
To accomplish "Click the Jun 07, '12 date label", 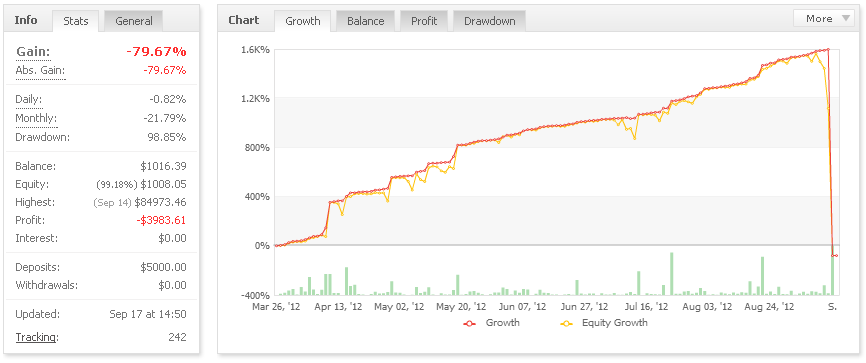I will [522, 306].
